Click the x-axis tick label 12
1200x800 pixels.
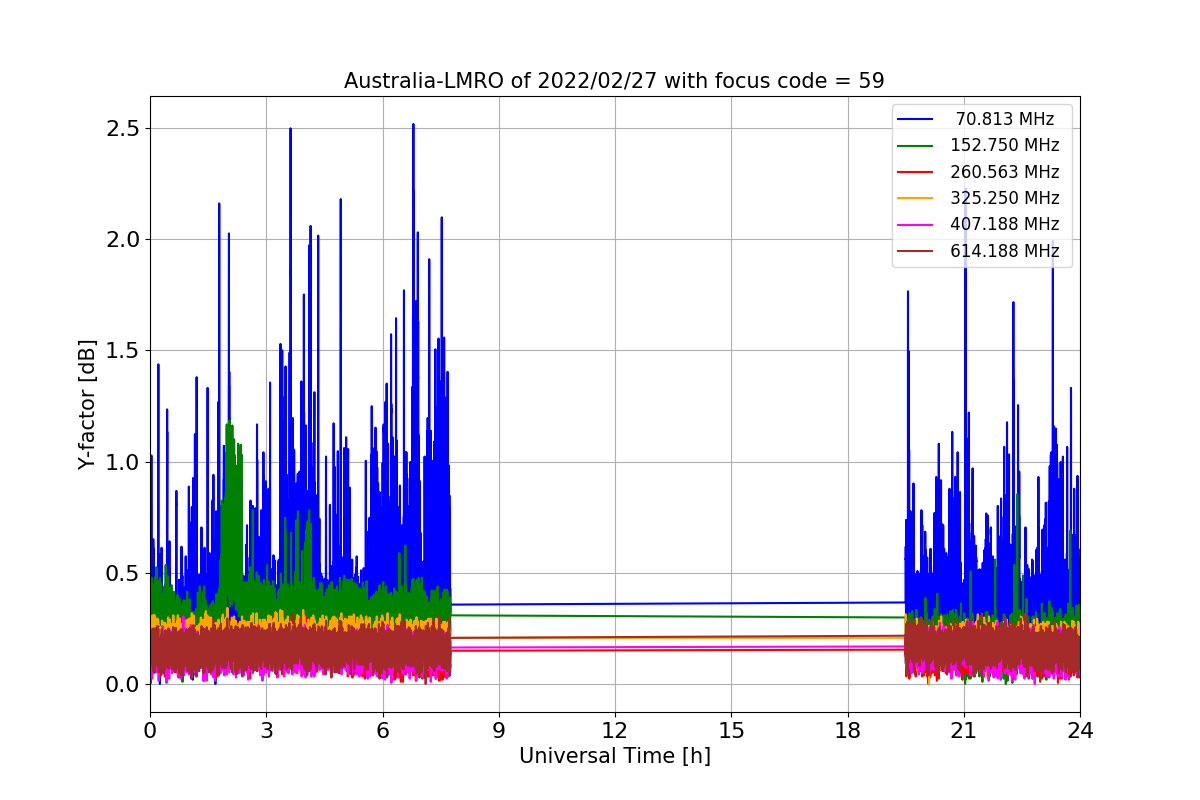point(615,731)
